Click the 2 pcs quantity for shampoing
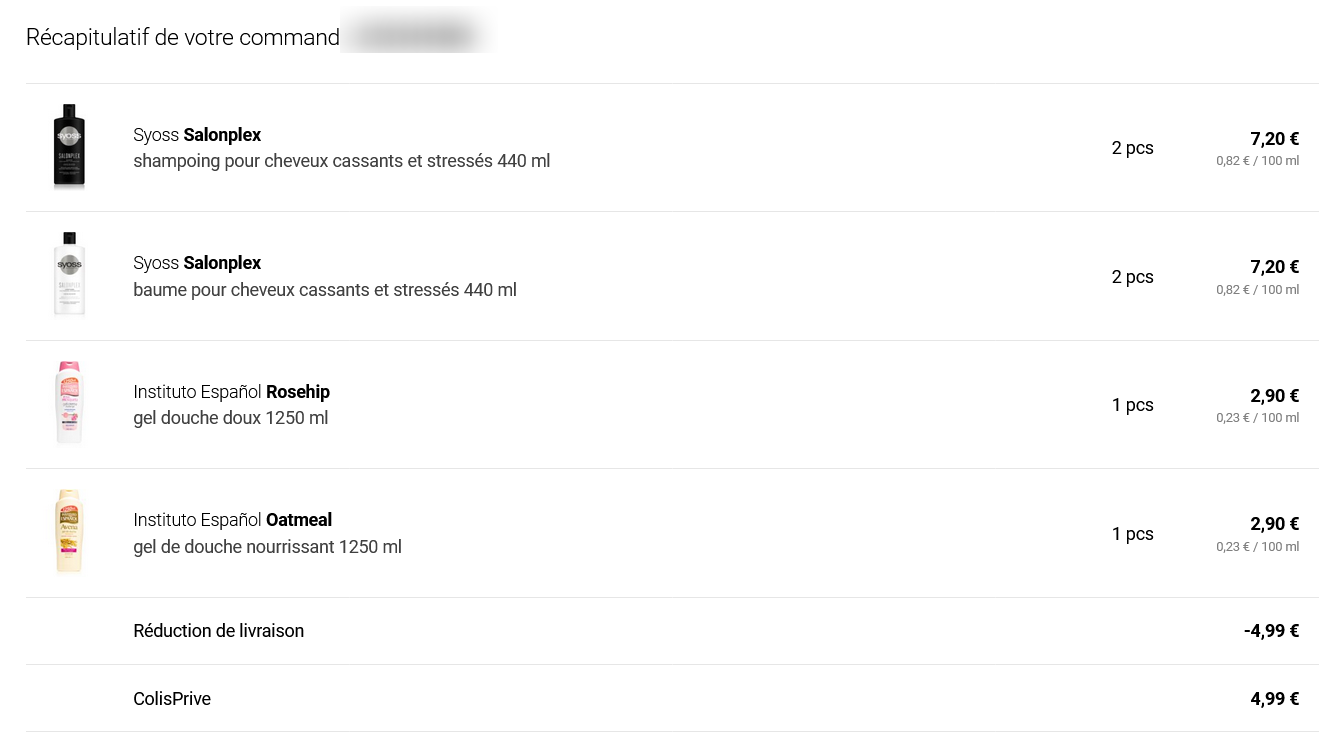Image resolution: width=1340 pixels, height=738 pixels. click(x=1132, y=148)
